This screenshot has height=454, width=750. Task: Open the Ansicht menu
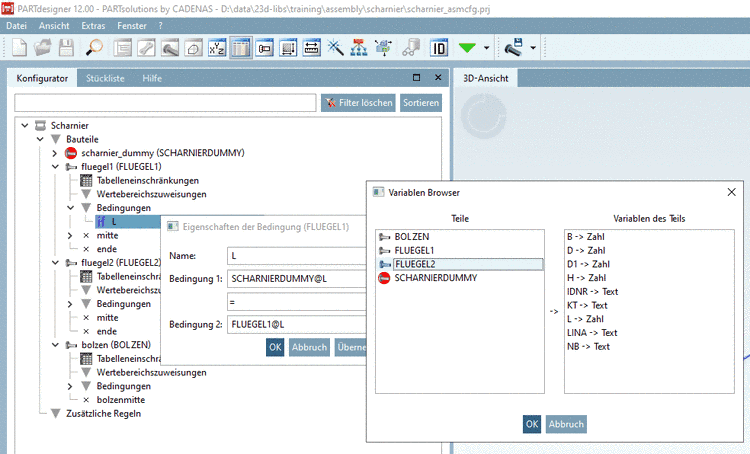[54, 26]
